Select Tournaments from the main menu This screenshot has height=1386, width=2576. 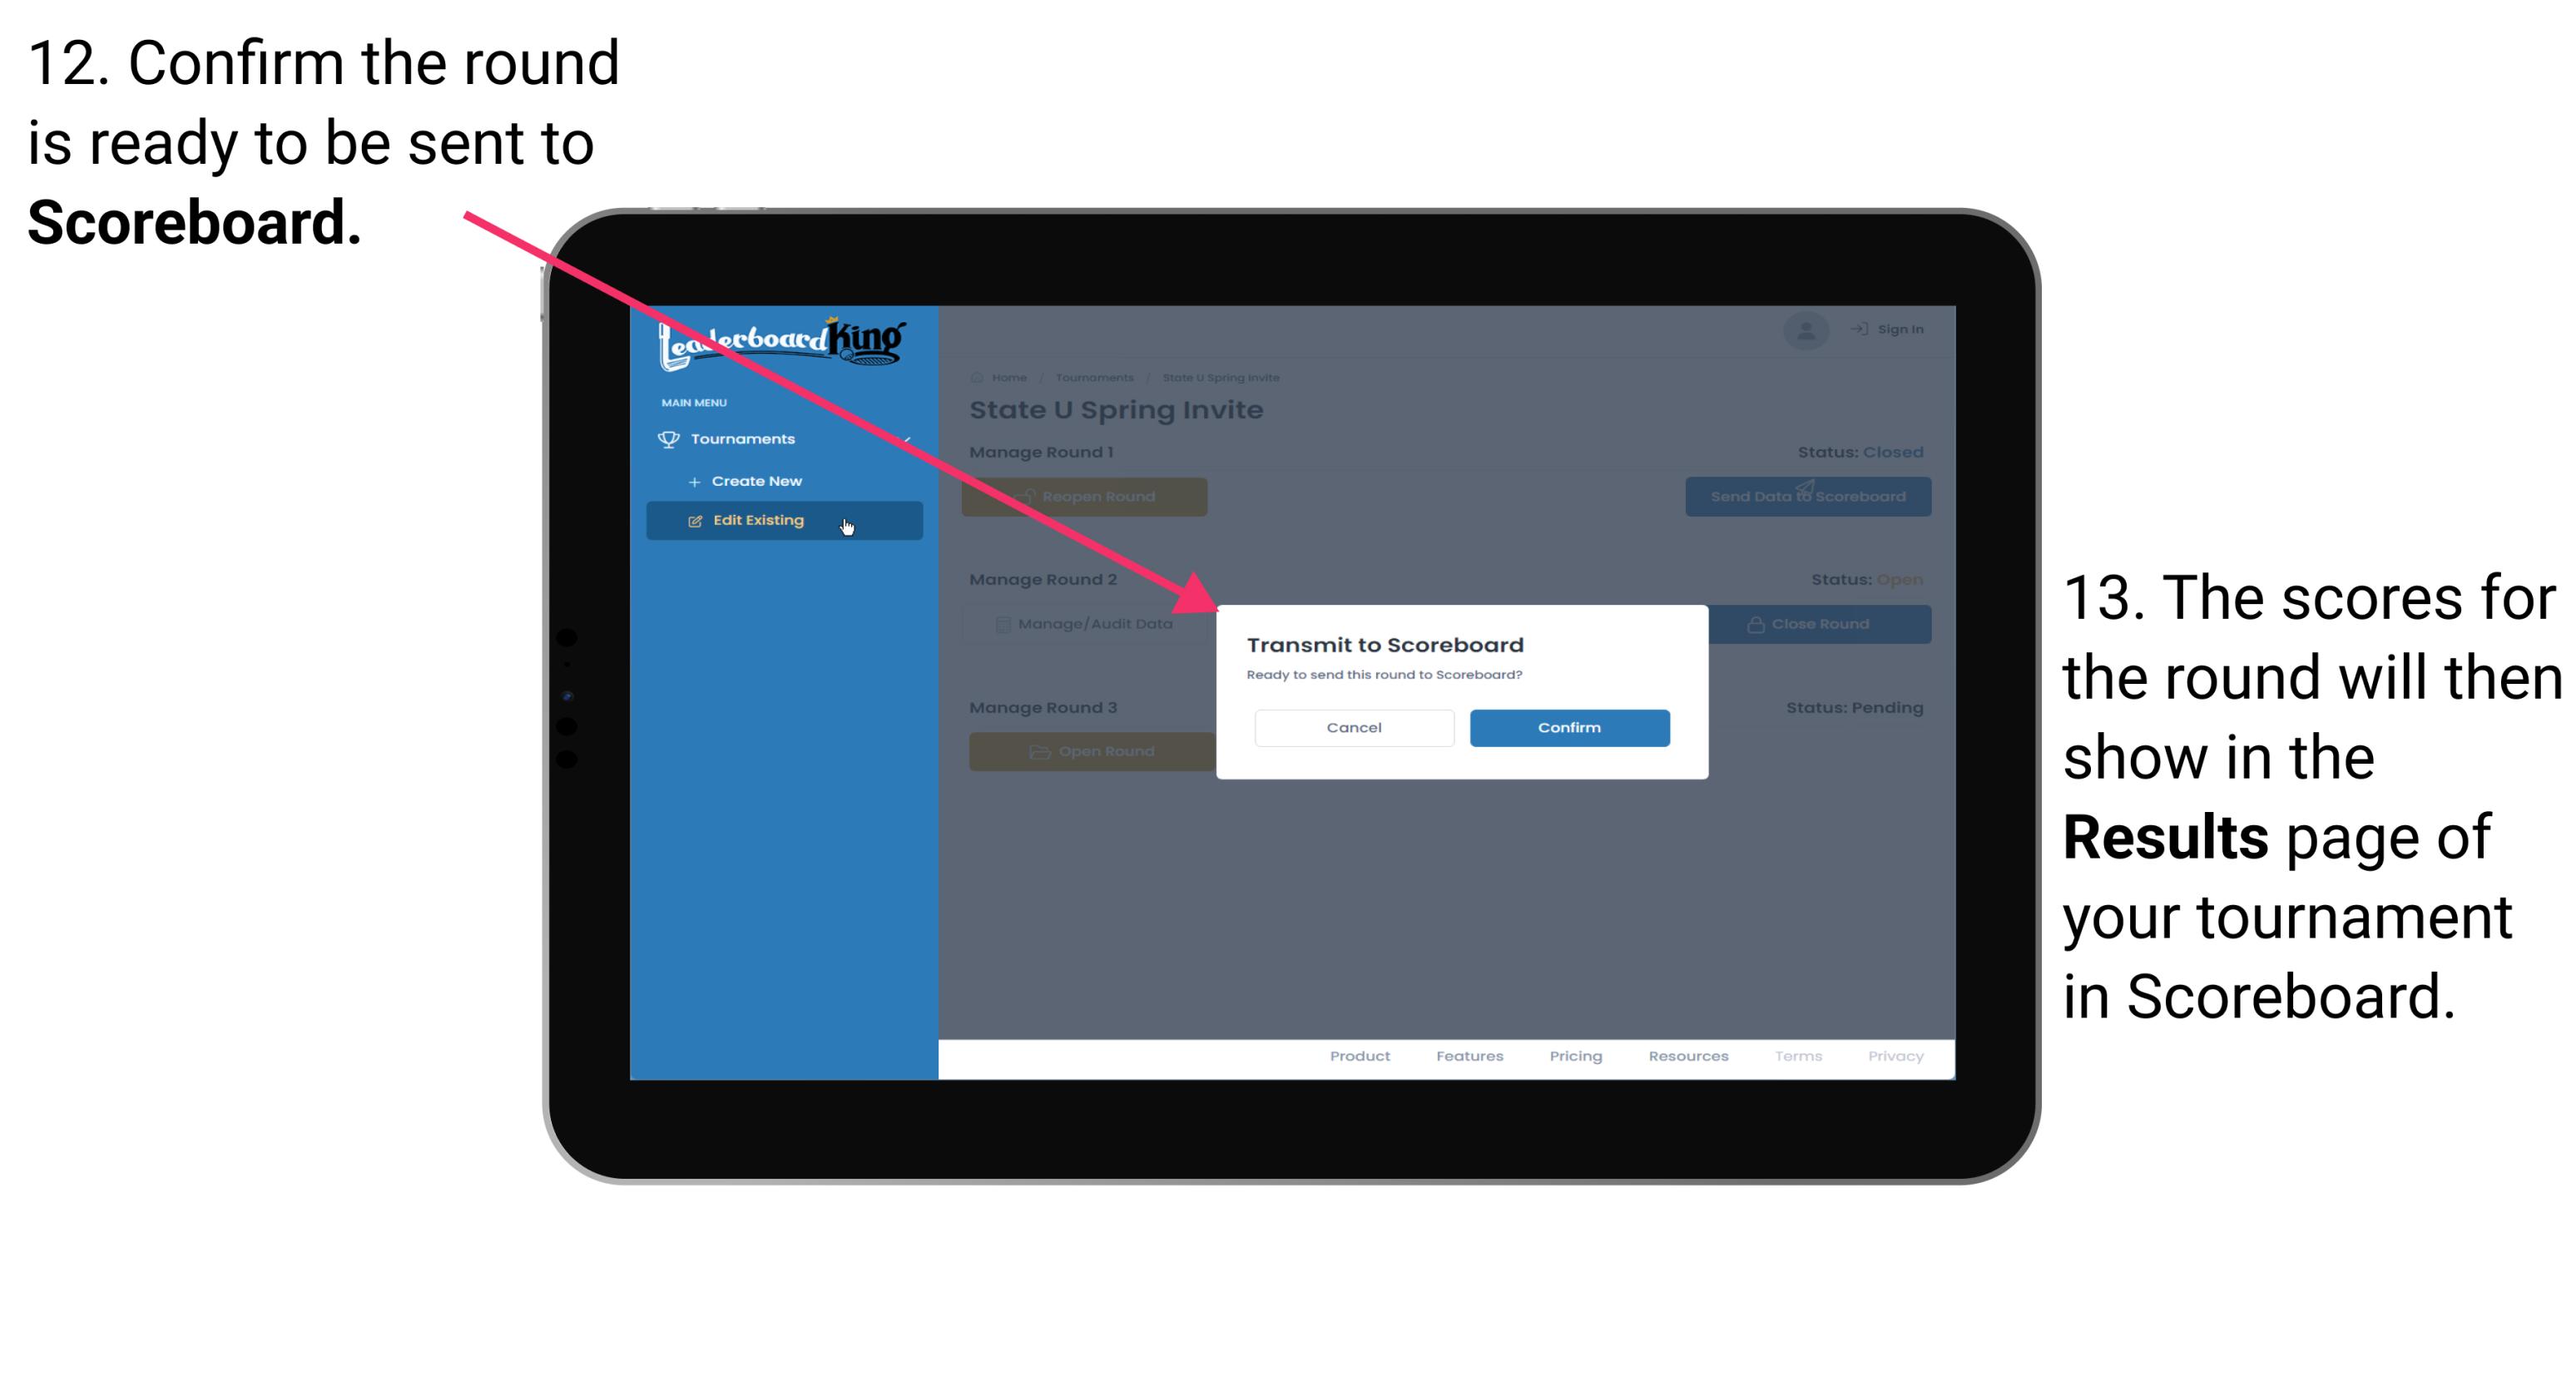(745, 438)
